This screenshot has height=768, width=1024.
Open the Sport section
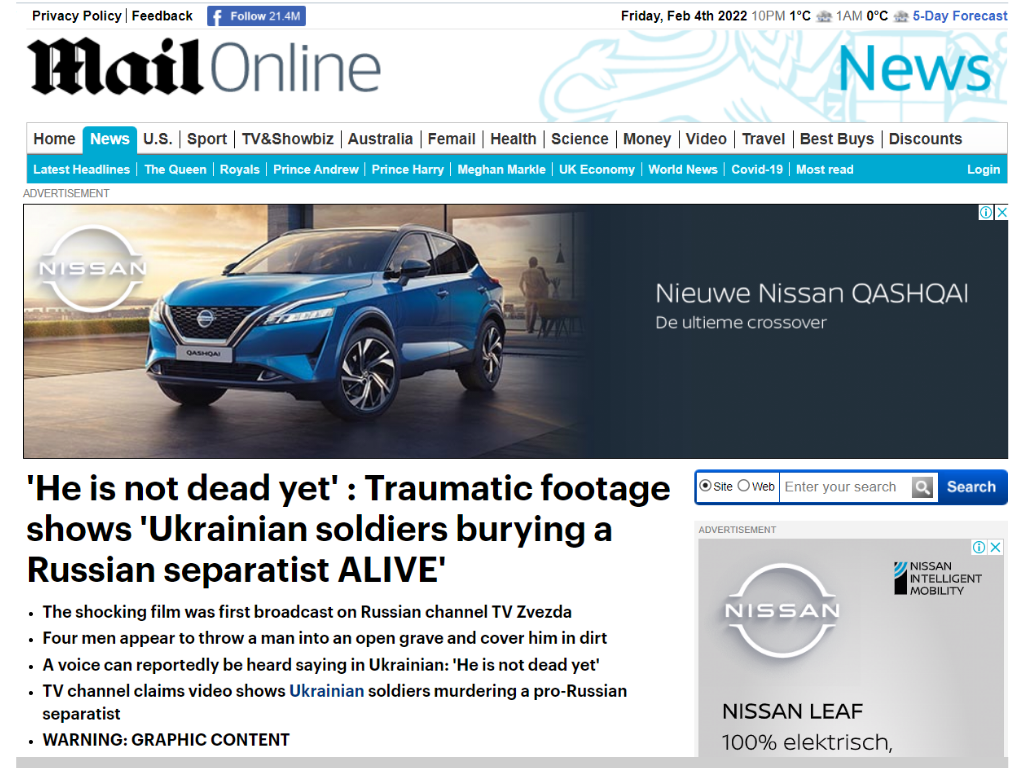[206, 139]
